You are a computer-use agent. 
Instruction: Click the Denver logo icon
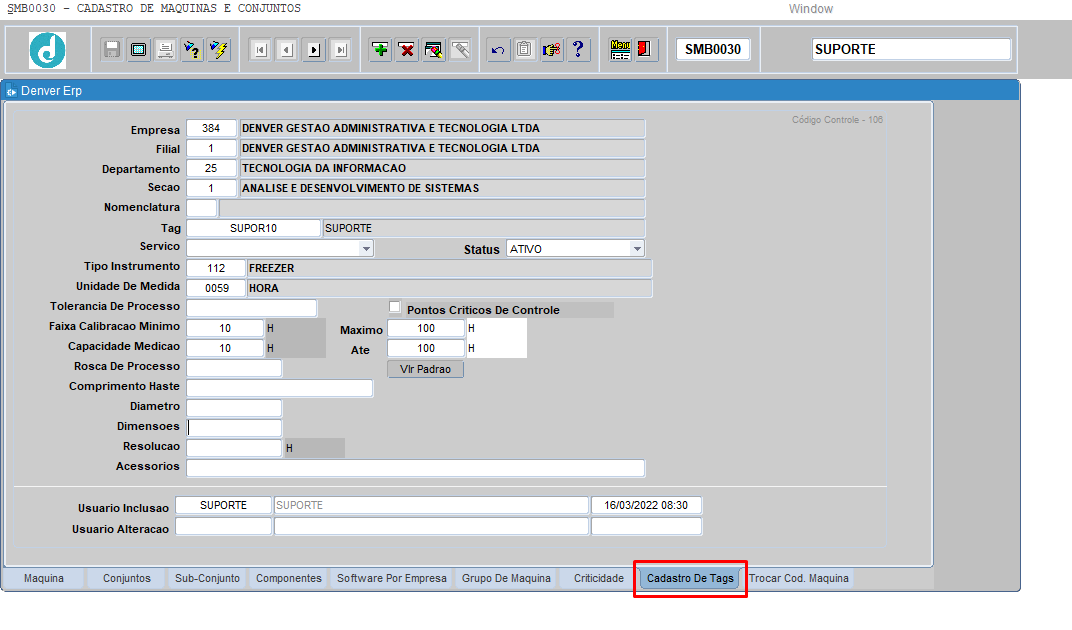(47, 50)
